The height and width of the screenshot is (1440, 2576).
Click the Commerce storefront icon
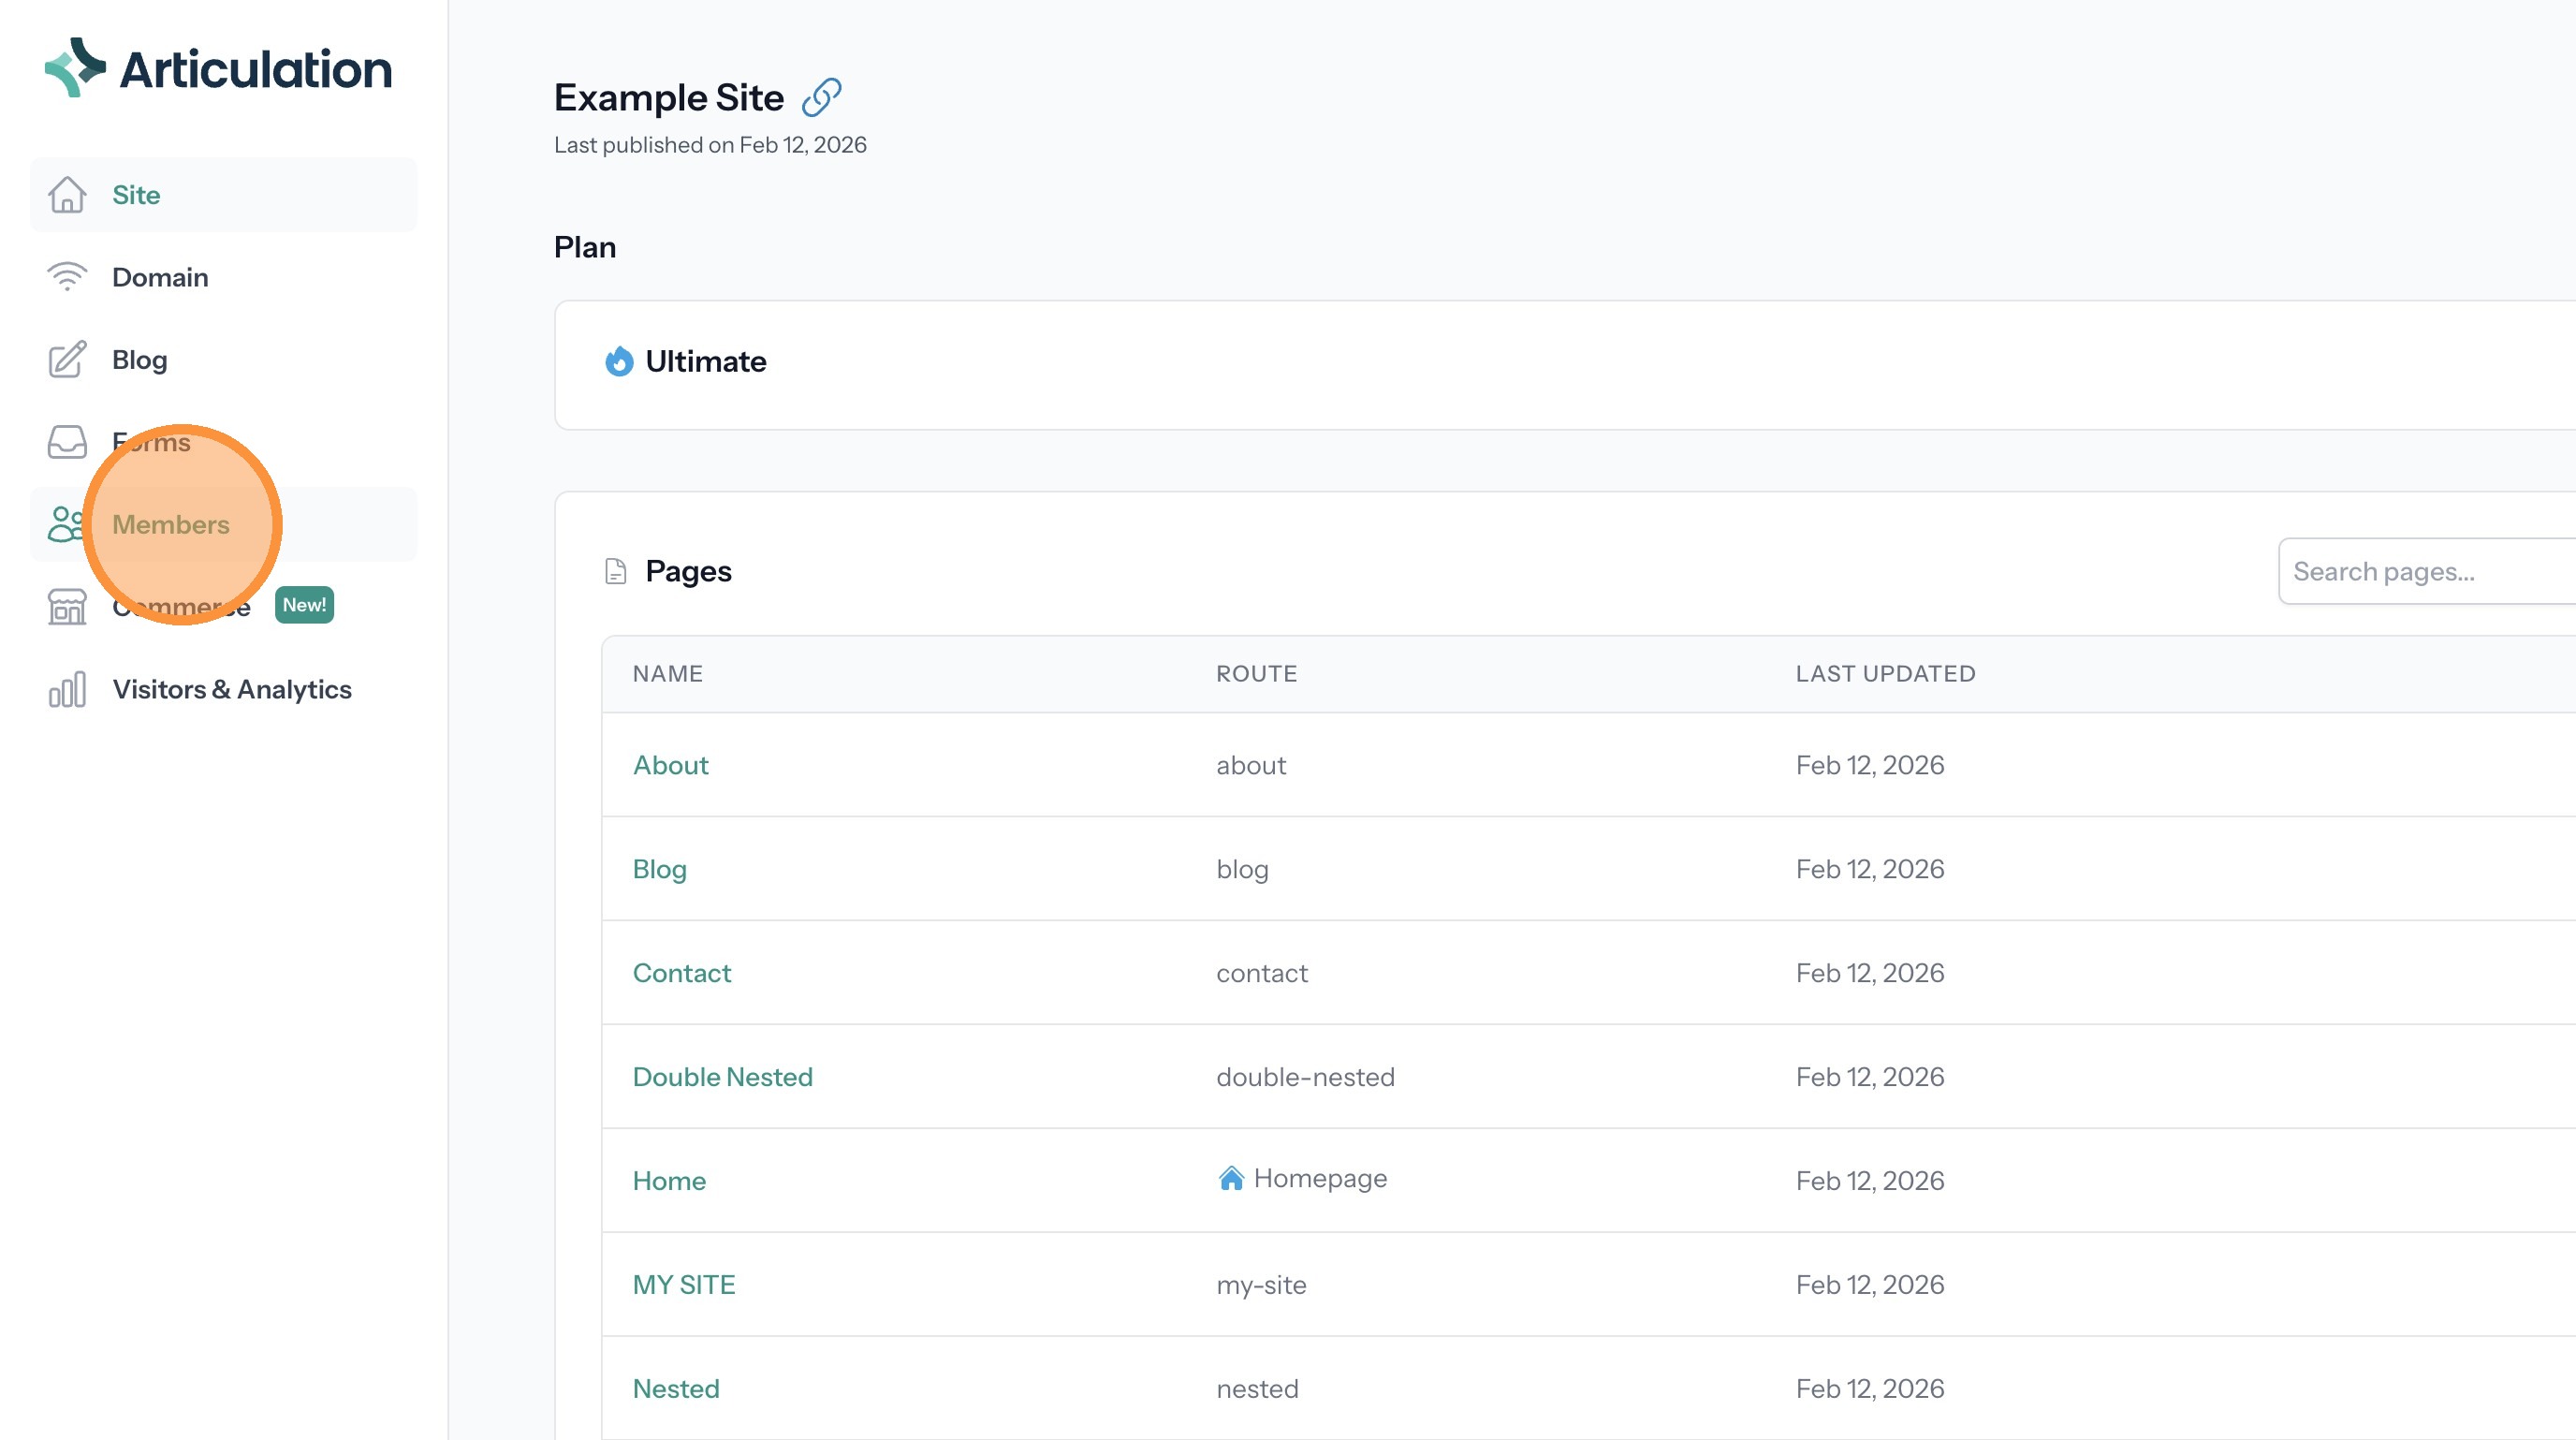coord(67,606)
